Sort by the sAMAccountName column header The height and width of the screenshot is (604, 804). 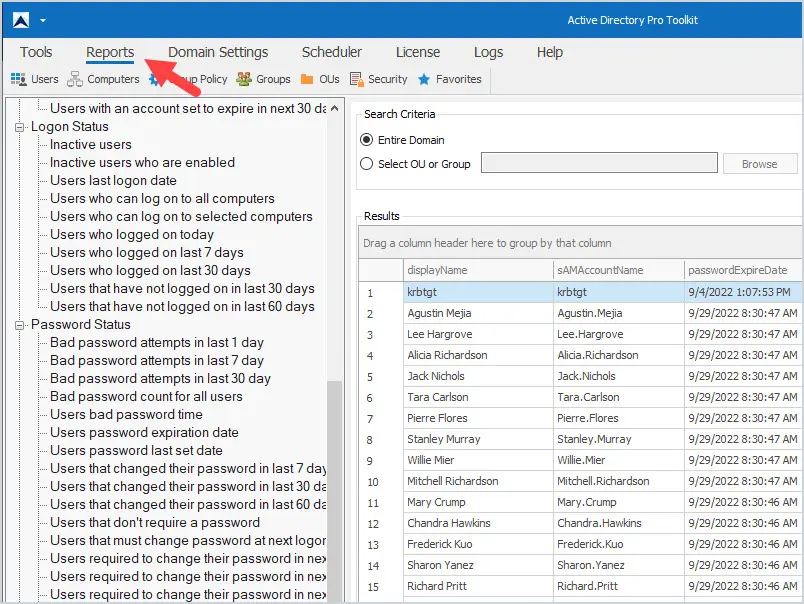click(619, 270)
